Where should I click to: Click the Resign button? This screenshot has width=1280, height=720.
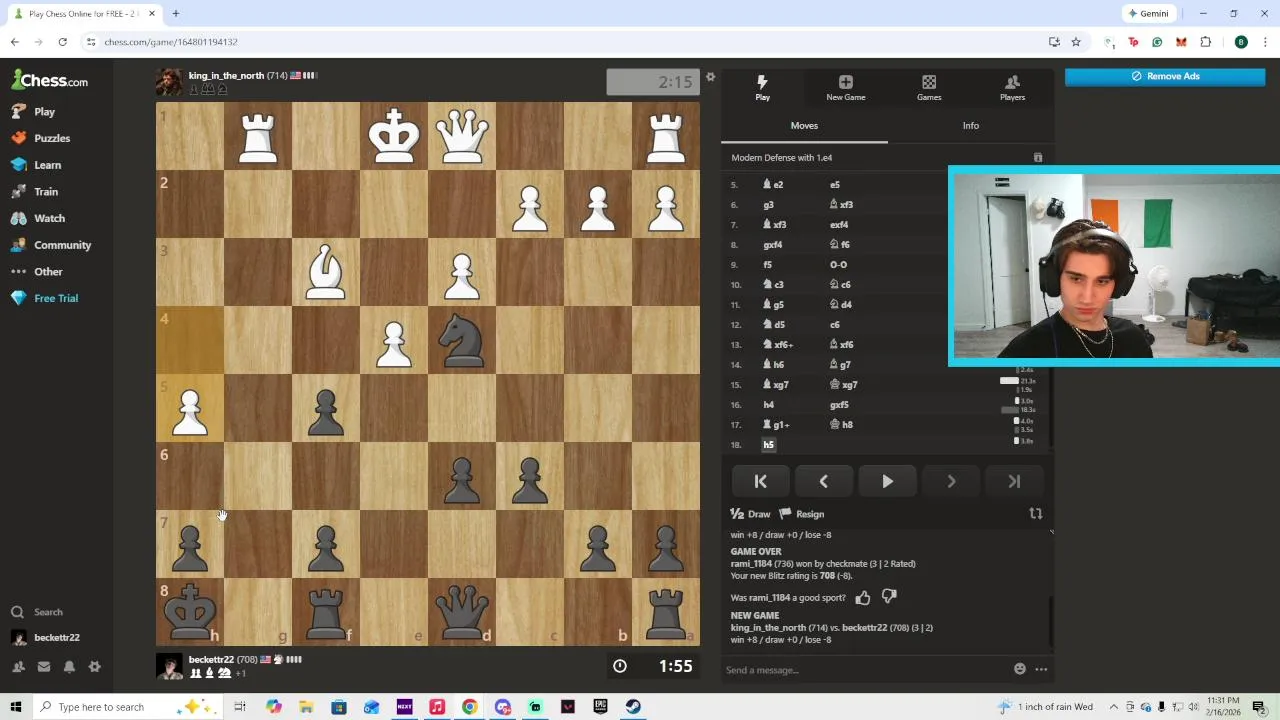click(x=802, y=514)
